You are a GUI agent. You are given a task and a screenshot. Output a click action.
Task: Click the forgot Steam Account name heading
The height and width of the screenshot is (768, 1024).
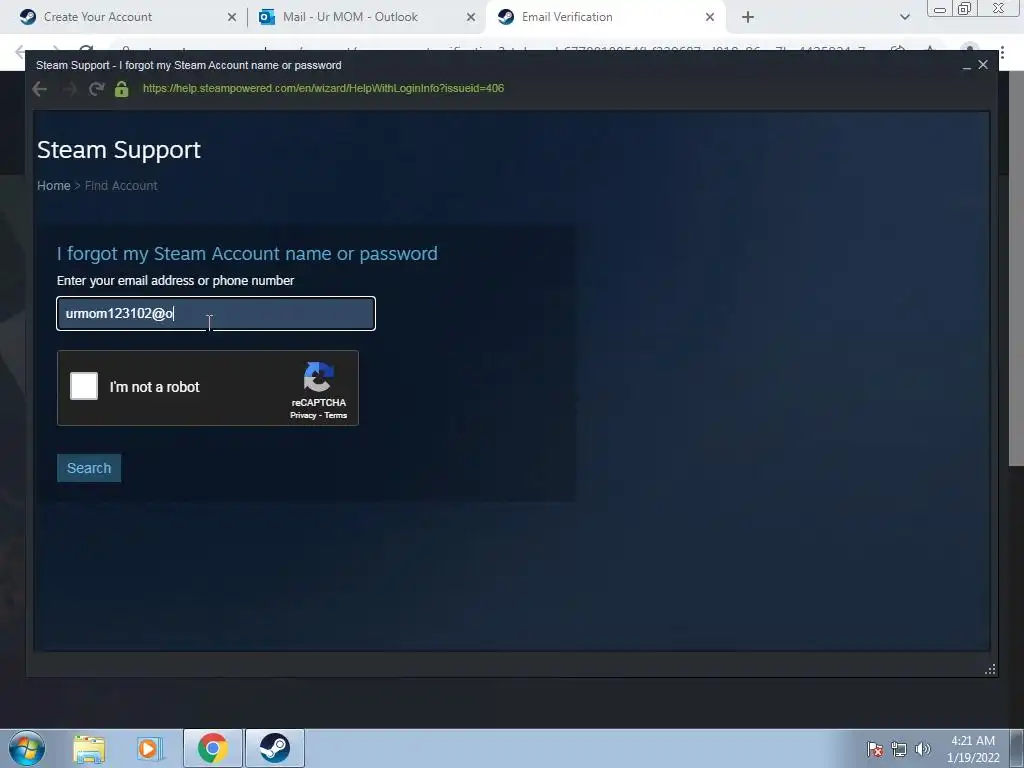tap(247, 253)
